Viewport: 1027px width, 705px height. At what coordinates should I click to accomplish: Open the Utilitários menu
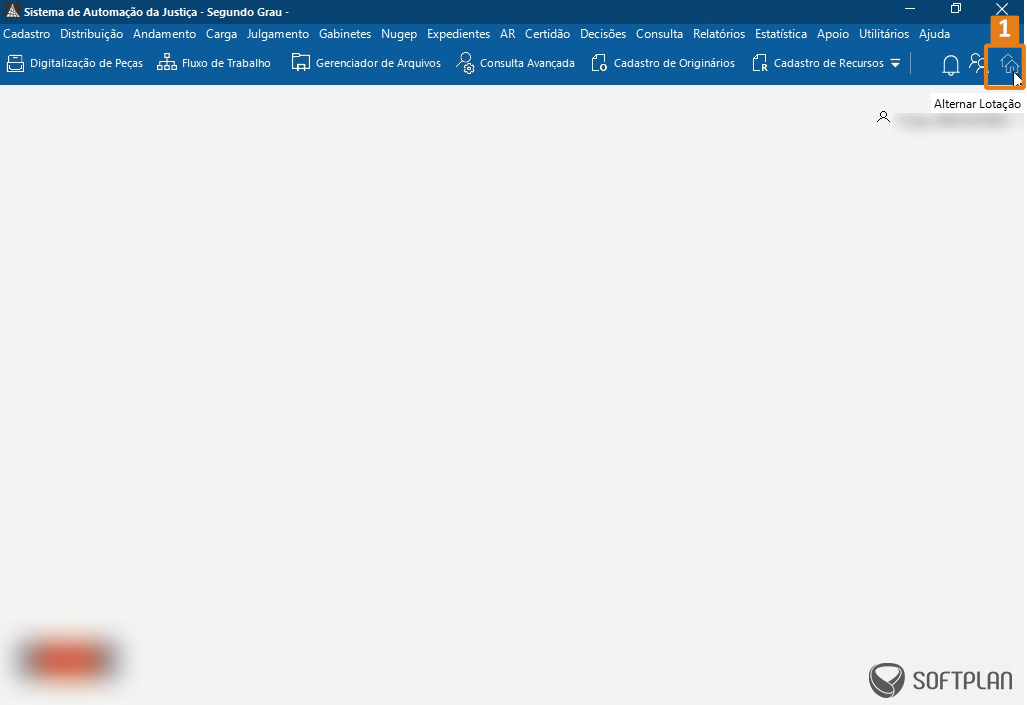[x=884, y=34]
